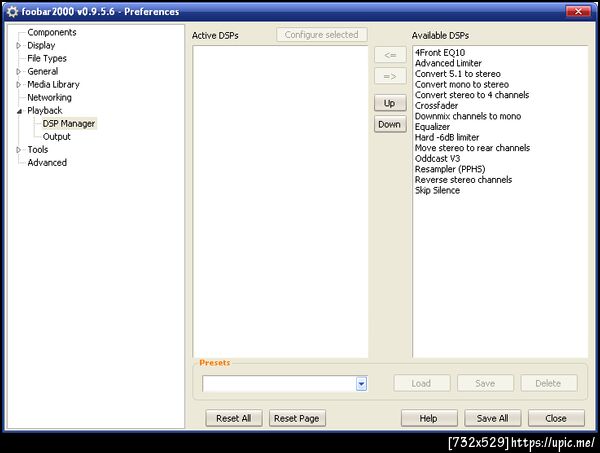Select Resampler (PPHS) in Available DSPs
Screen dimensions: 600x453
(x=450, y=169)
